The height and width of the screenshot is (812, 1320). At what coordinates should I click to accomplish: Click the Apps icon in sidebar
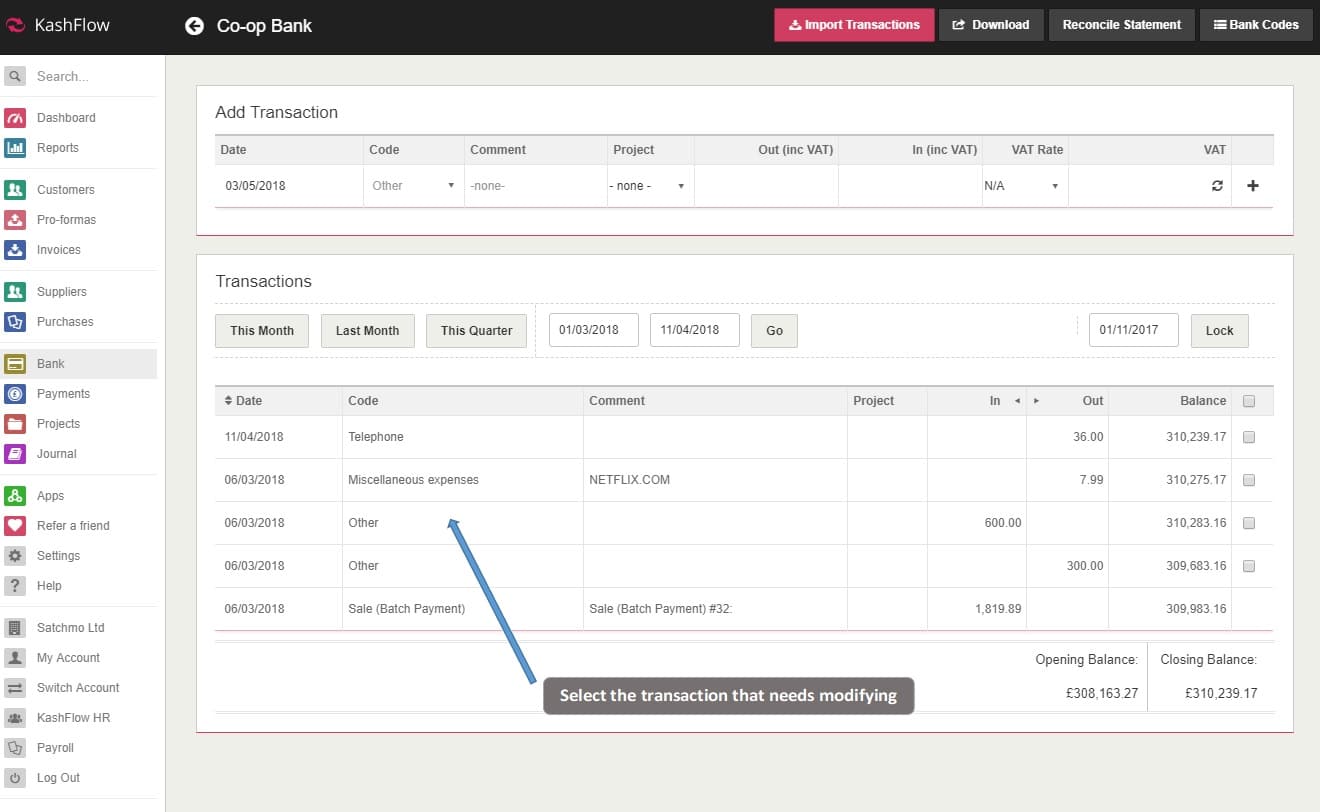(x=15, y=496)
